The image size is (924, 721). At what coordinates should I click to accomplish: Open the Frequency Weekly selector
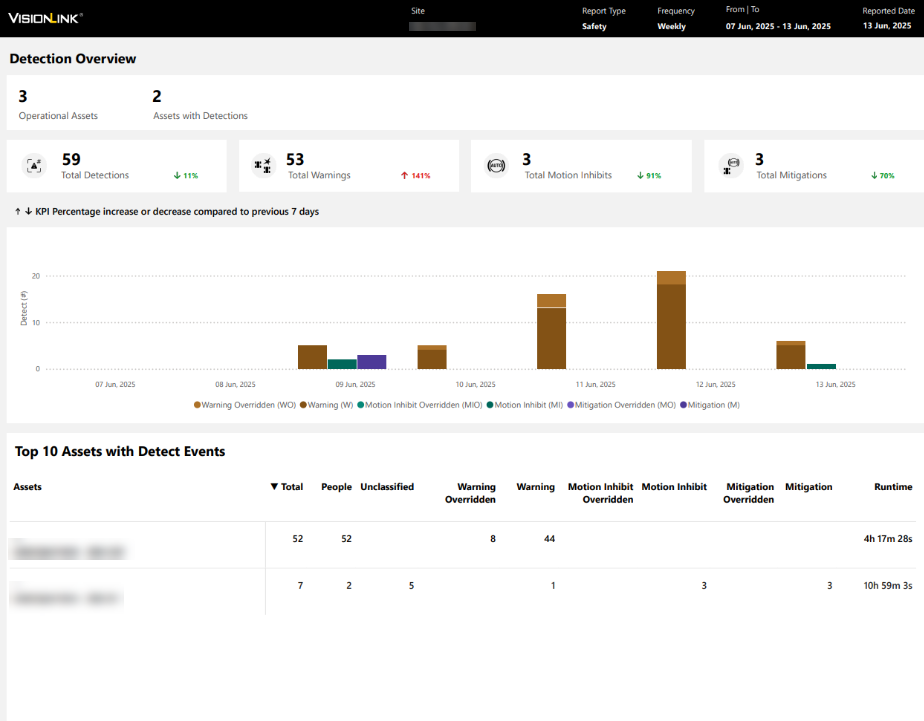click(x=671, y=27)
